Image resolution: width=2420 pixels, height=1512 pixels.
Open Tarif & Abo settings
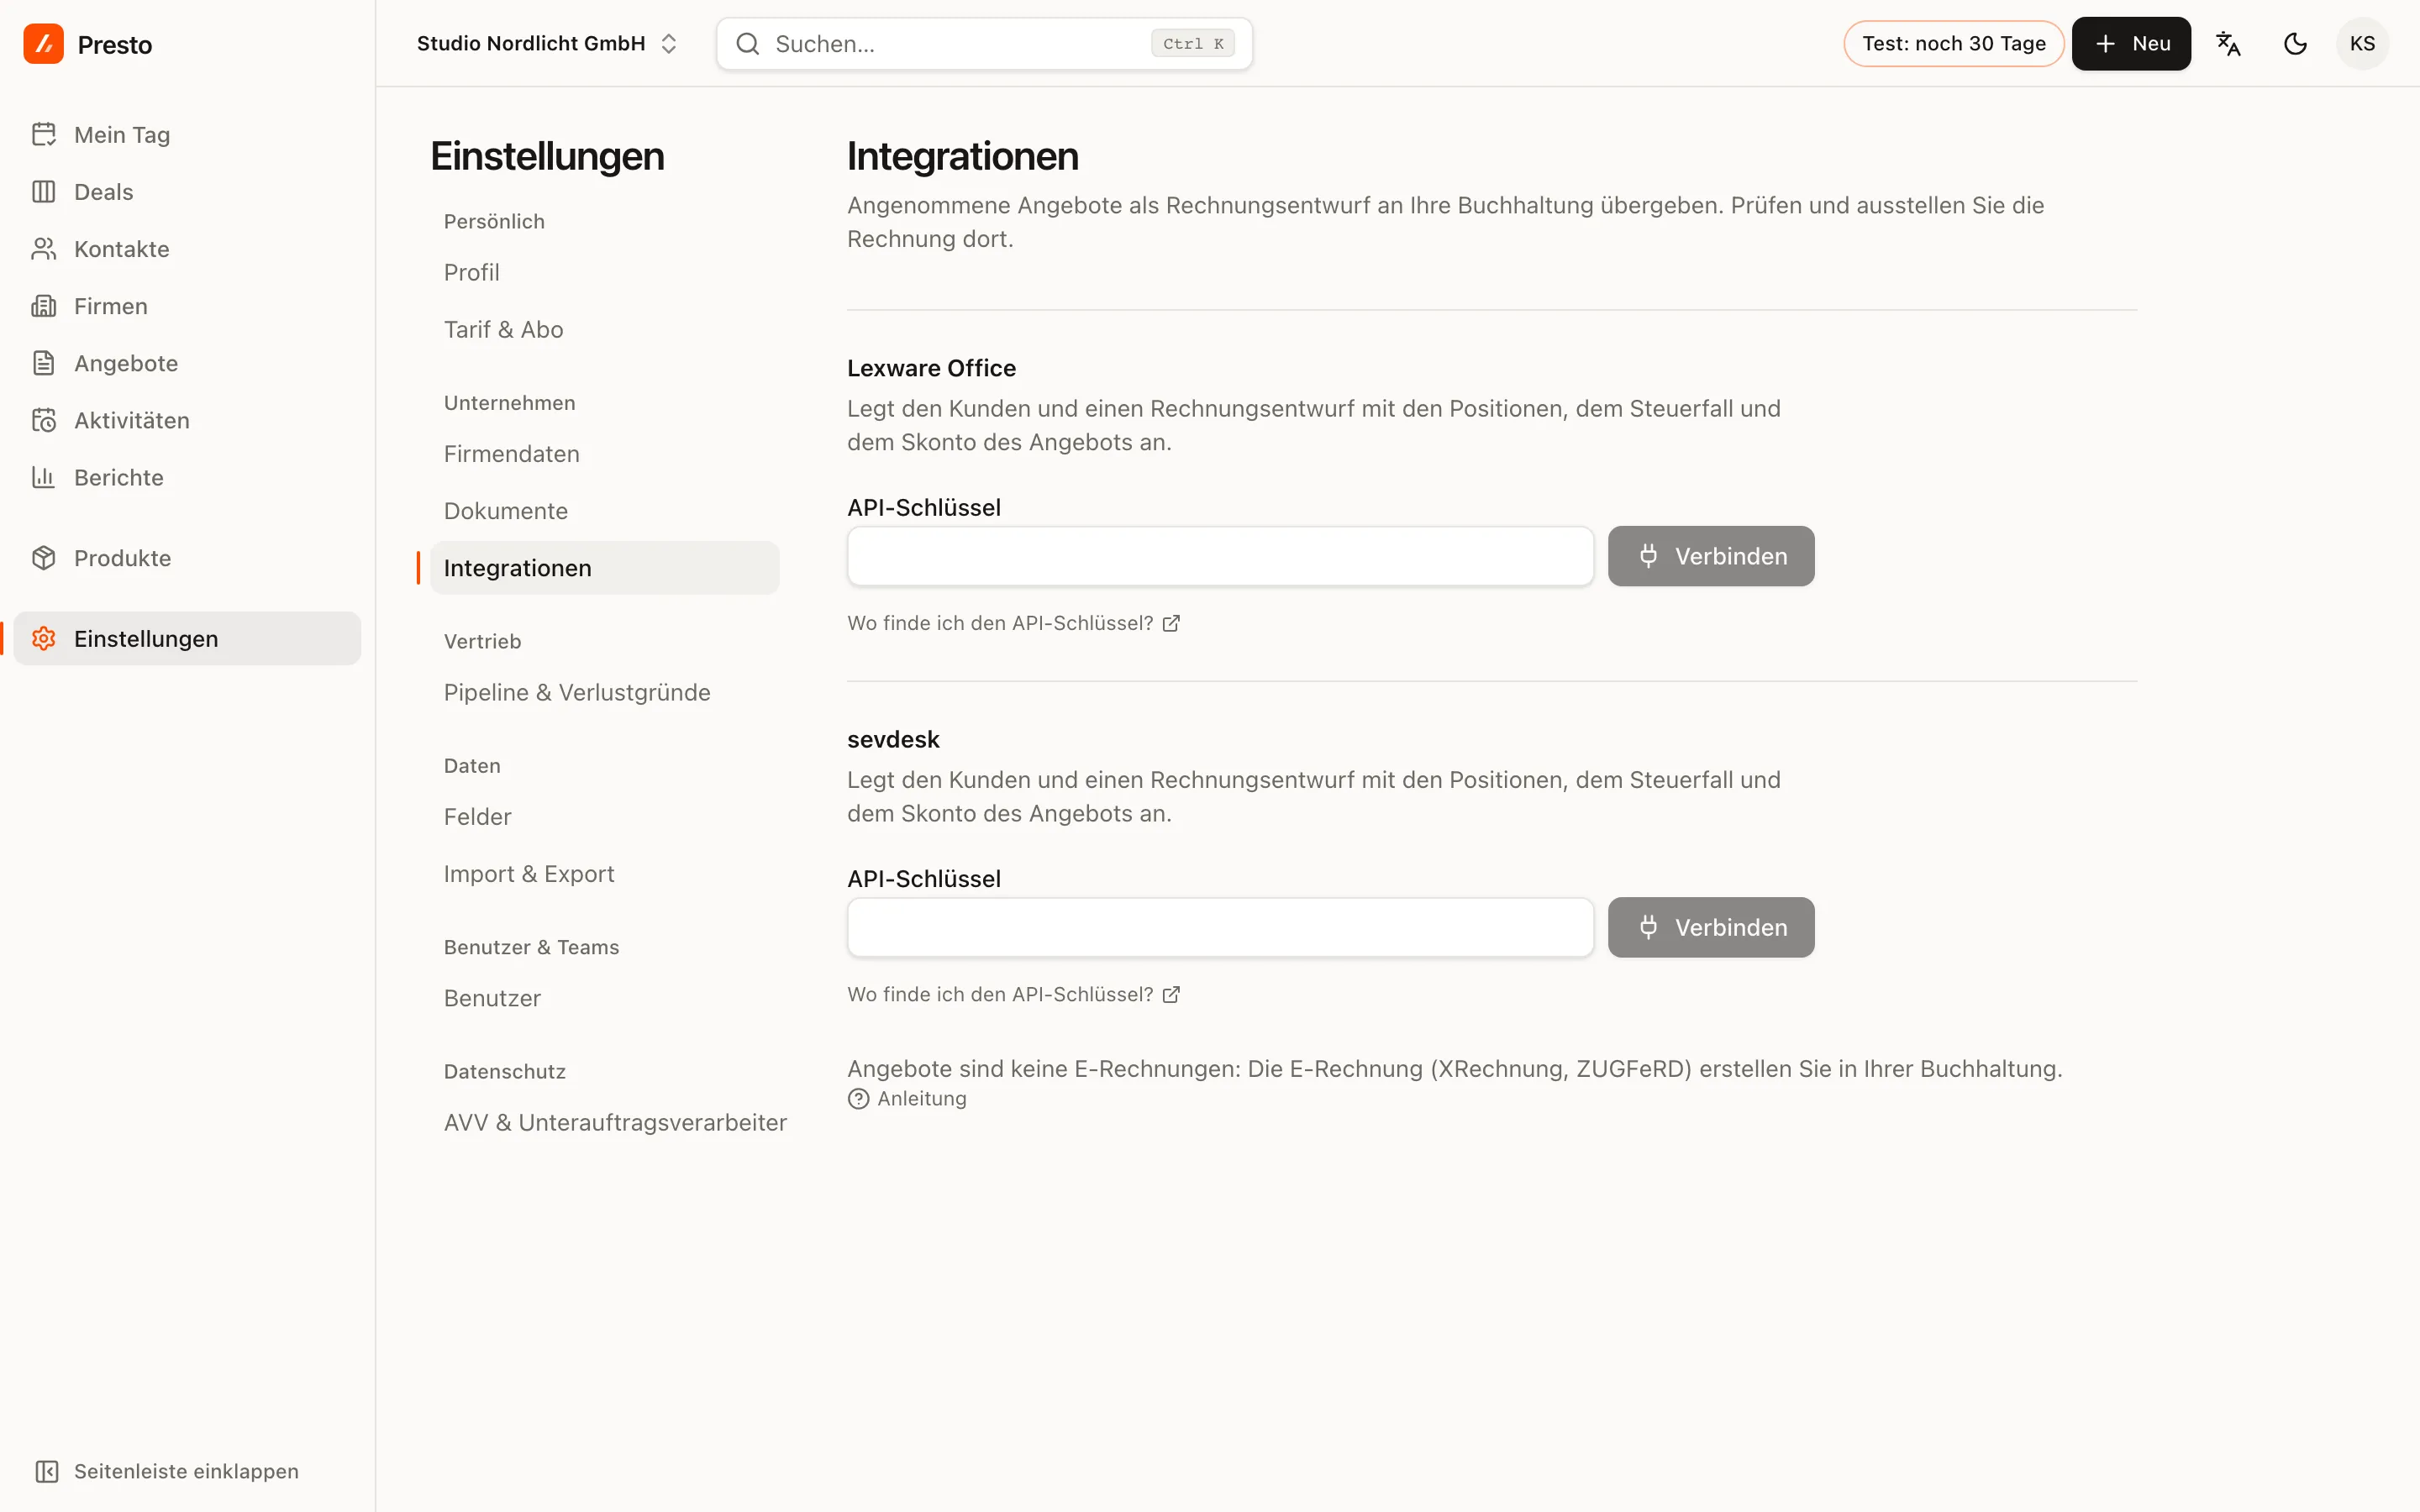(604, 329)
